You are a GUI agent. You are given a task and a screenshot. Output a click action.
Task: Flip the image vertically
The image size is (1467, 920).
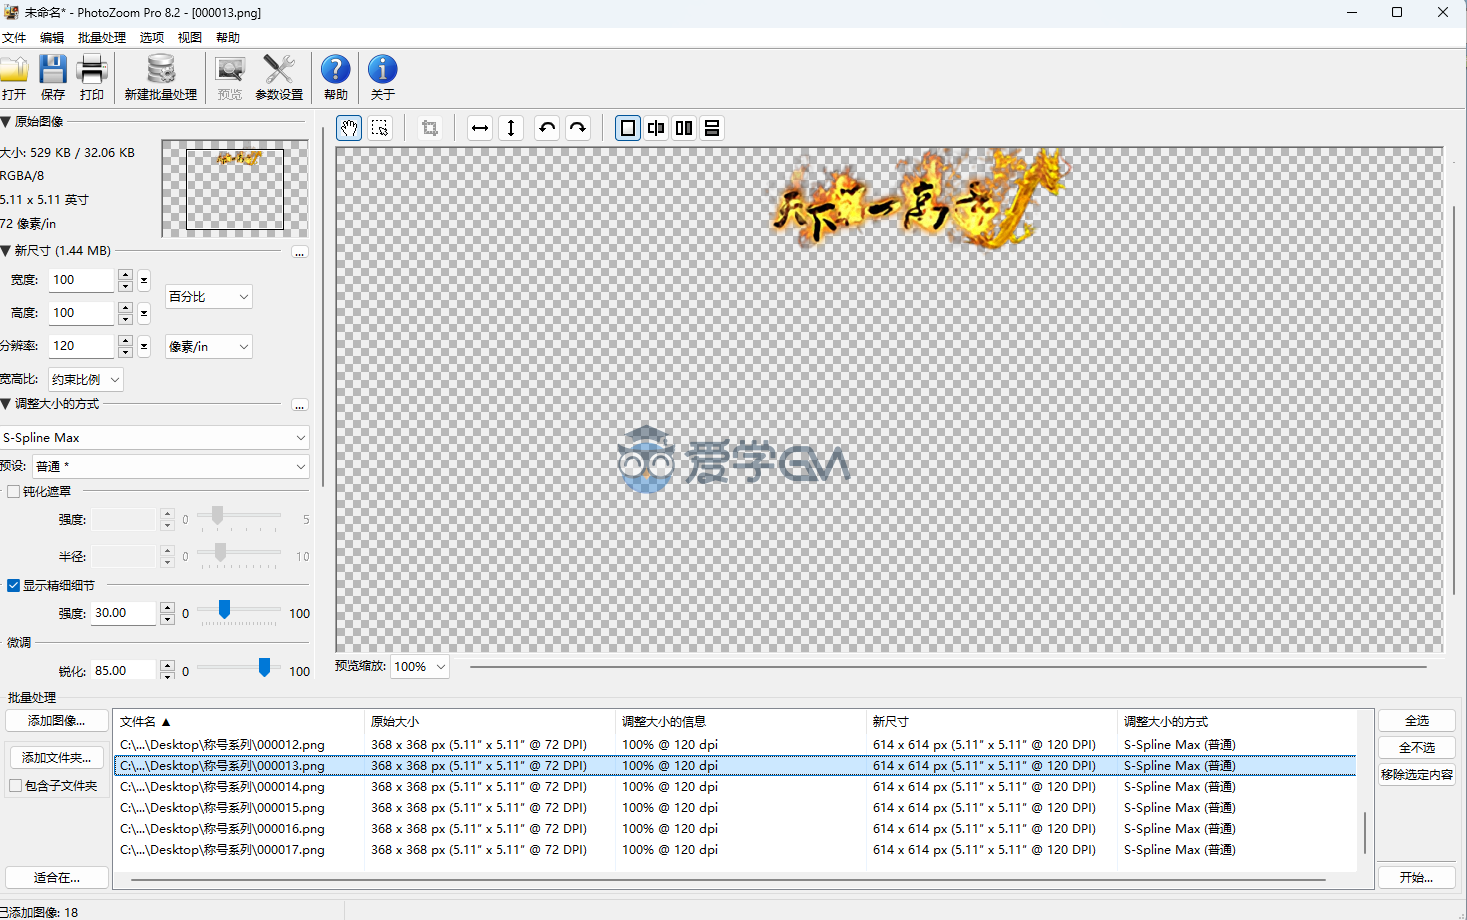(x=511, y=128)
